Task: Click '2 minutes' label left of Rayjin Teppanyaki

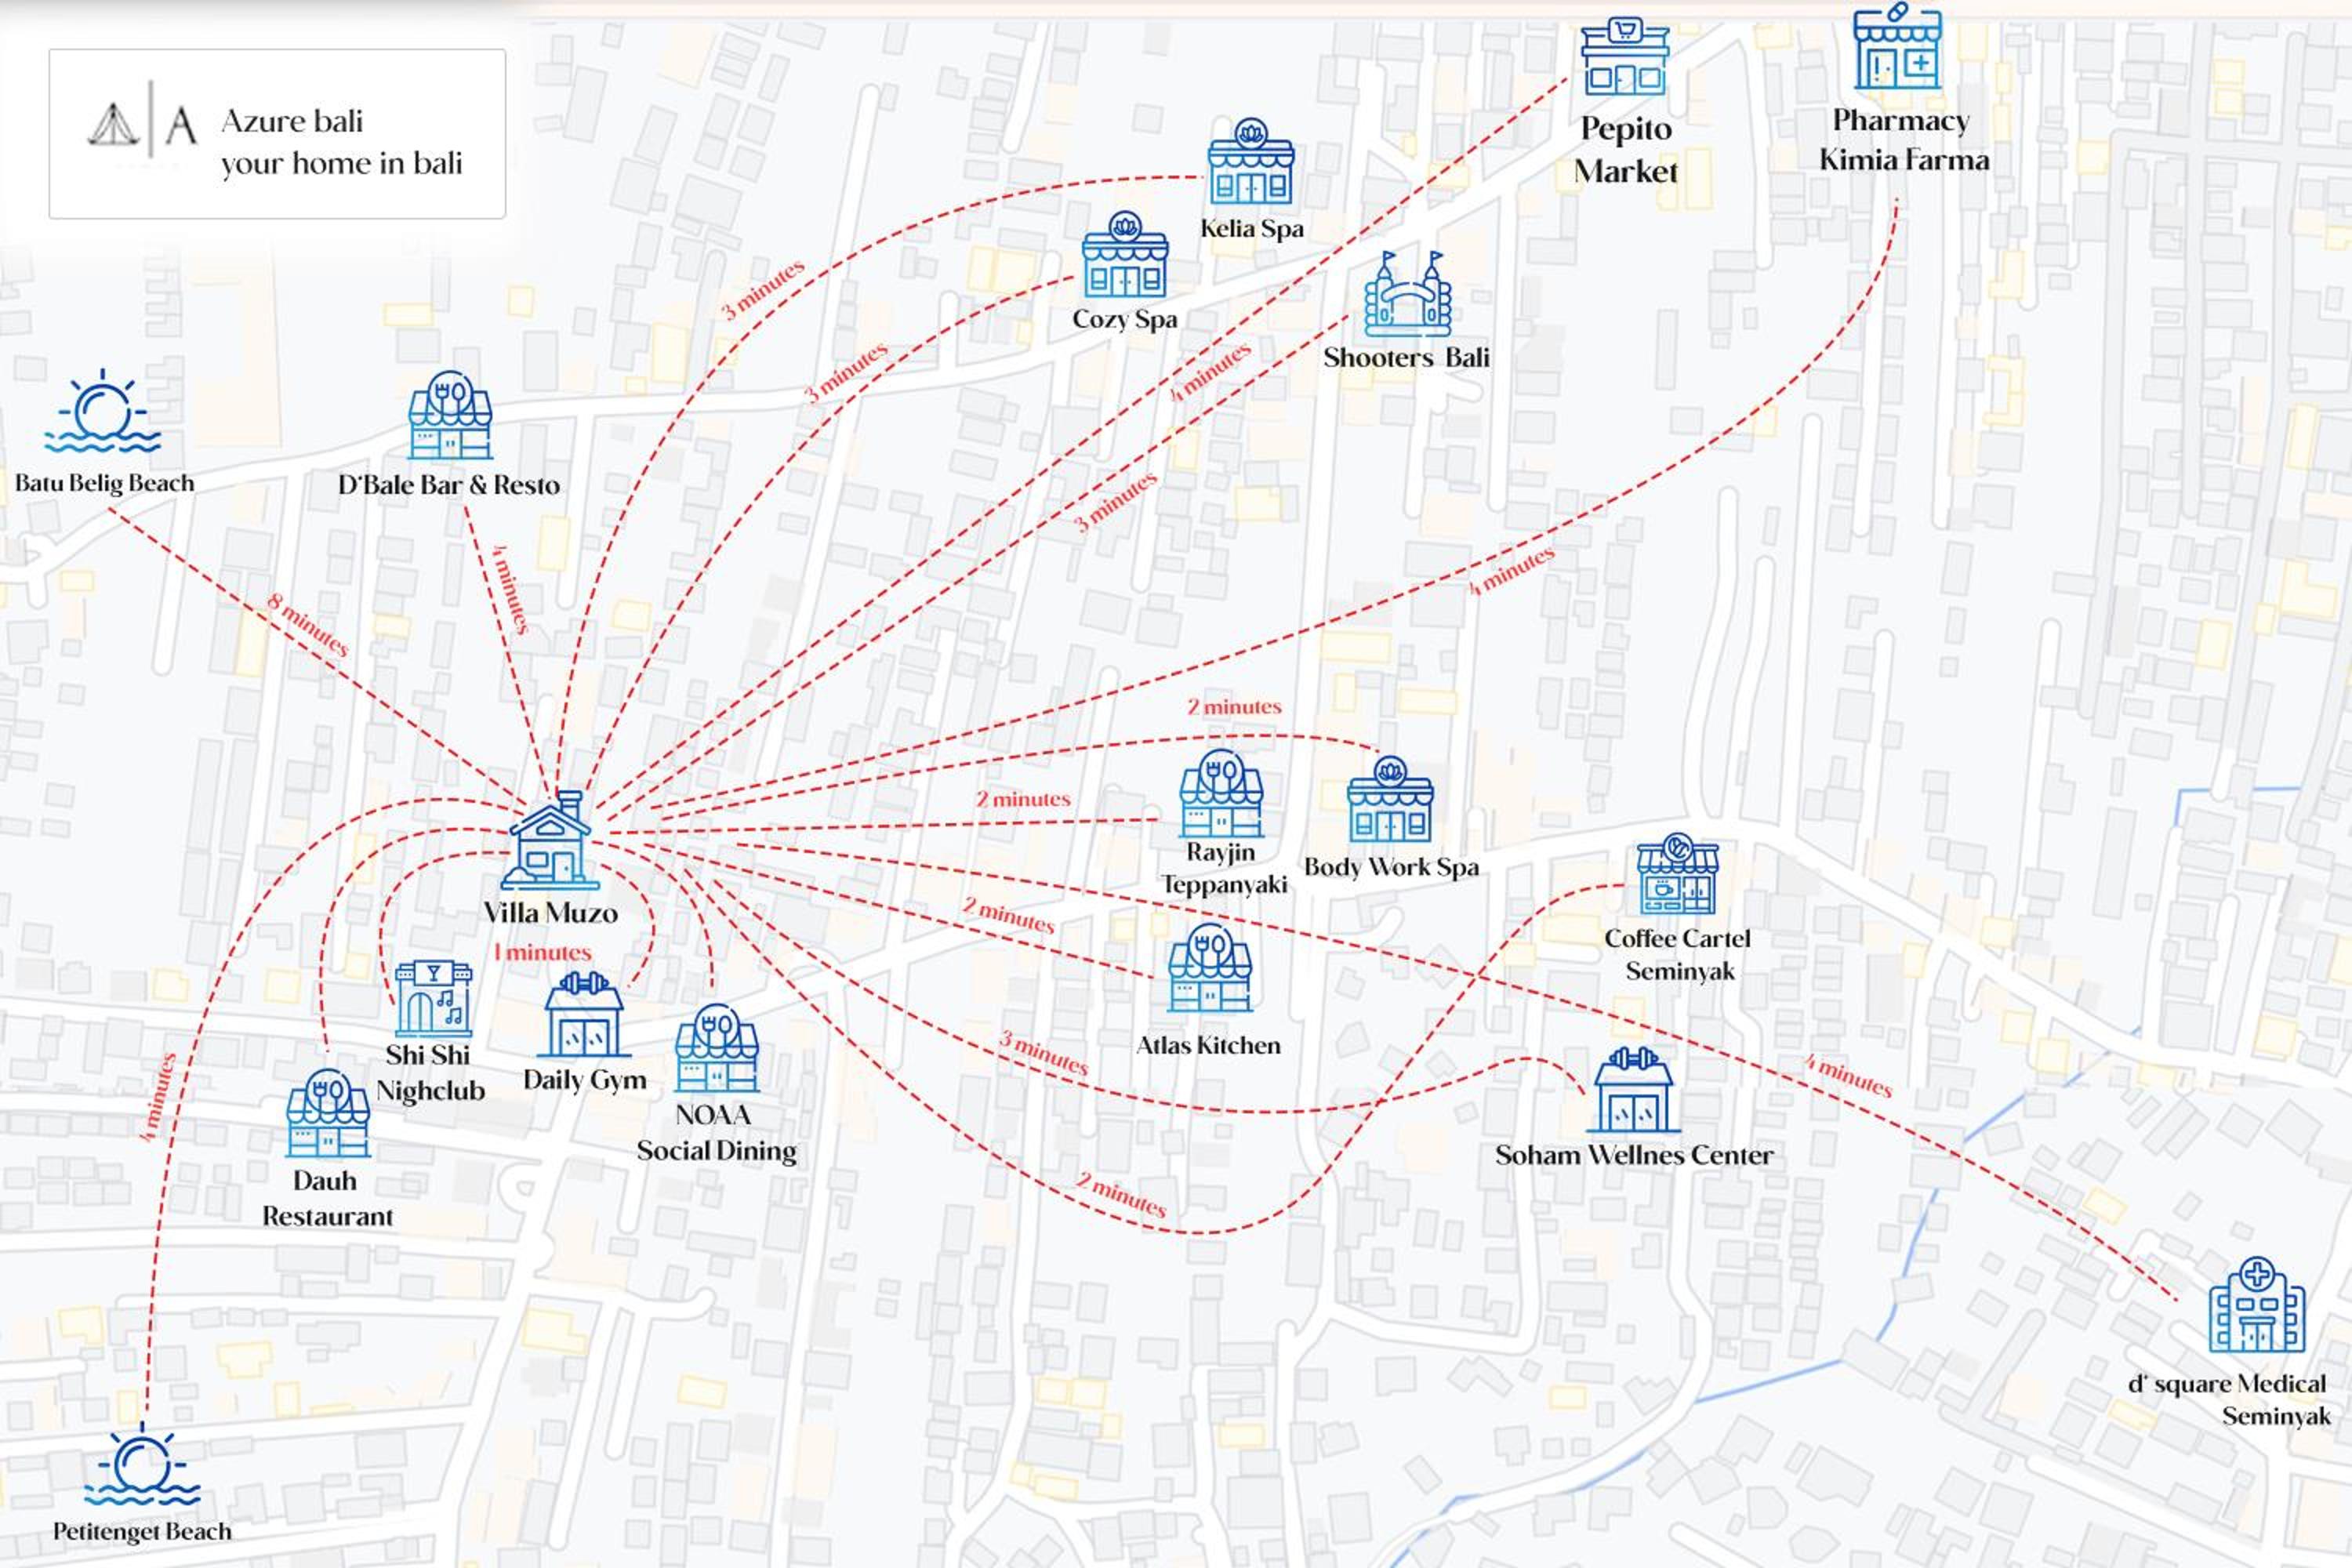Action: [1023, 799]
